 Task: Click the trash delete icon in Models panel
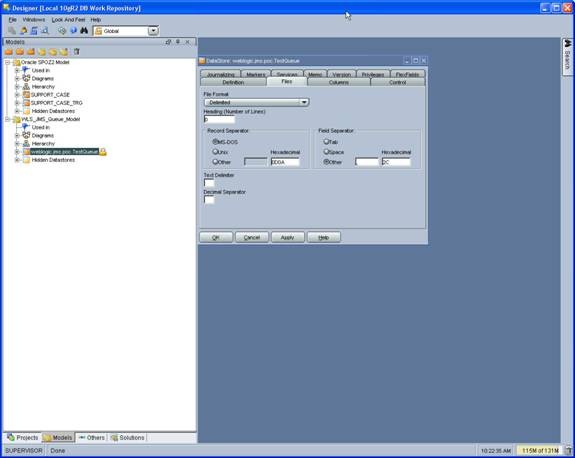click(76, 51)
